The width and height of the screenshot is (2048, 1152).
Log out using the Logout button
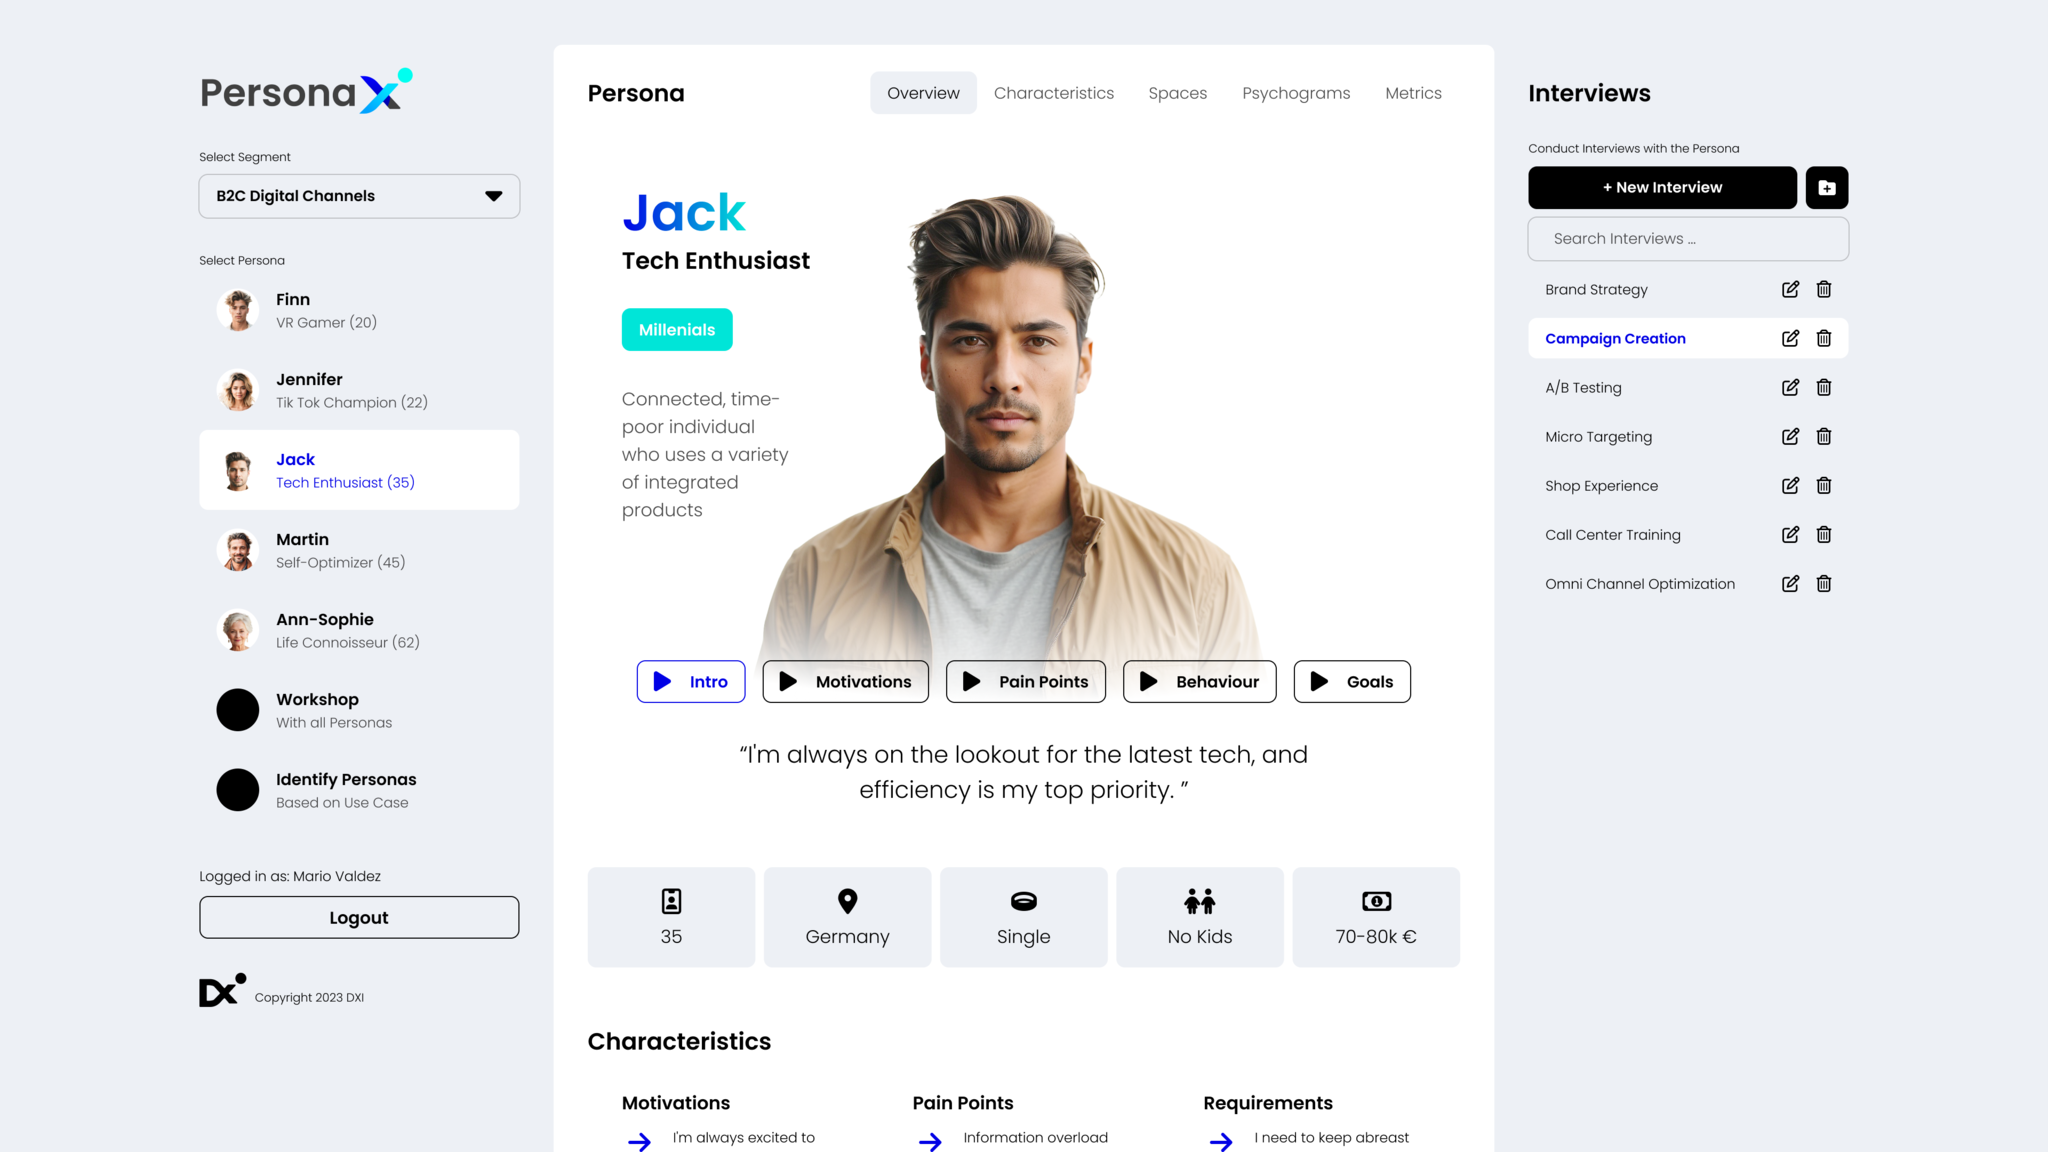[359, 917]
